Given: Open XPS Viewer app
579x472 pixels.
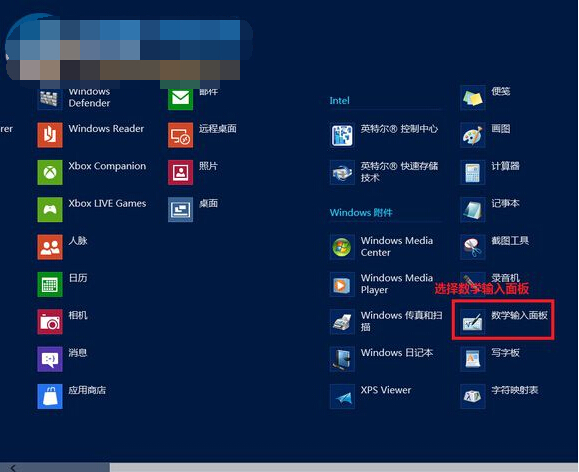Looking at the screenshot, I should (370, 396).
